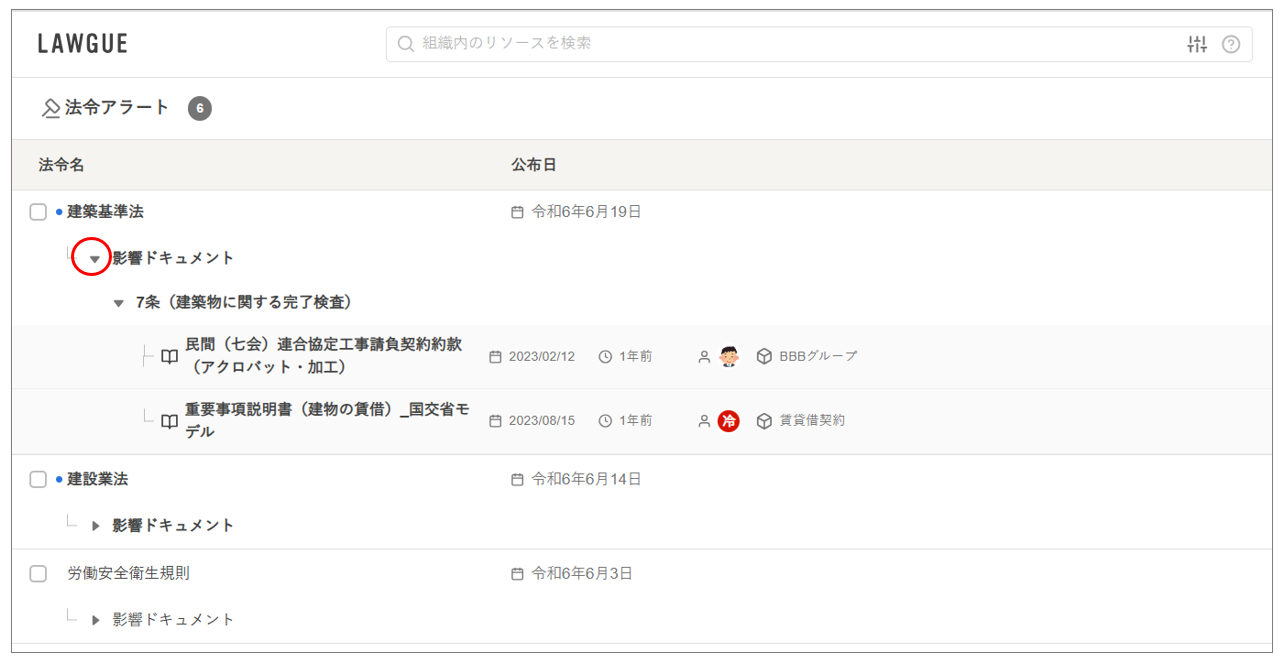Click the help question mark icon
The width and height of the screenshot is (1284, 661).
click(x=1231, y=44)
